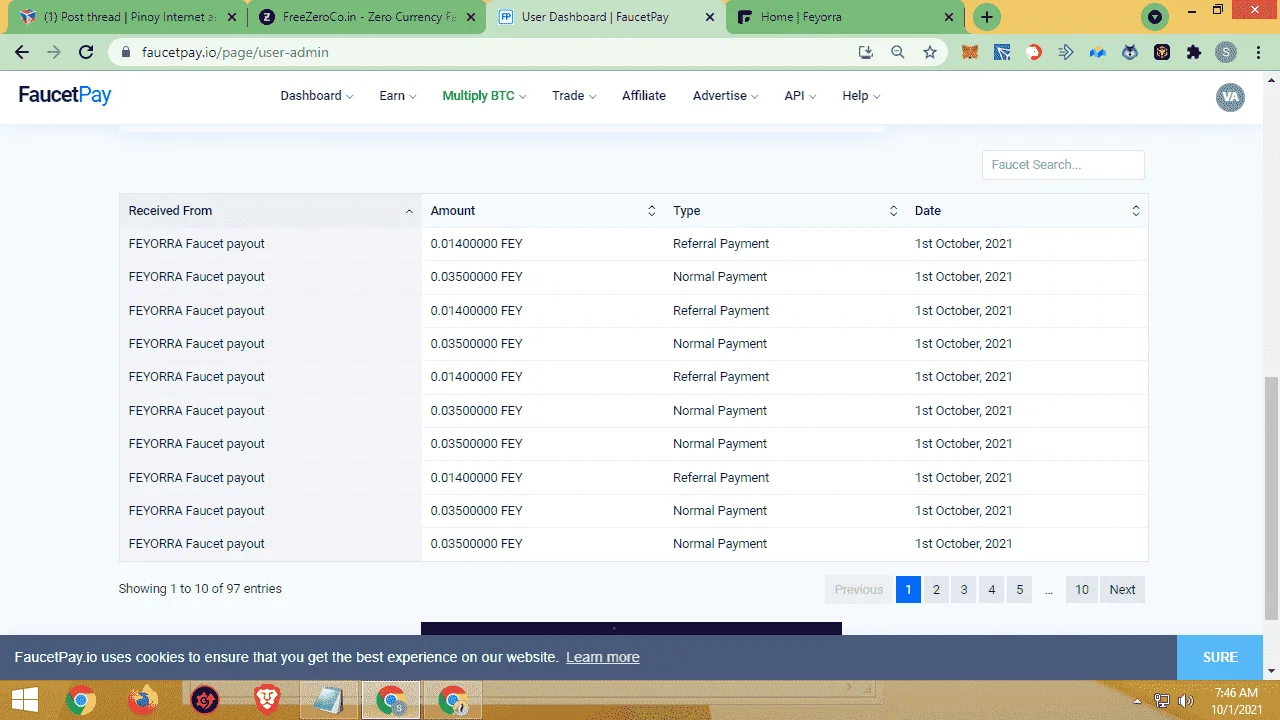Launch Brave browser from the taskbar
Viewport: 1280px width, 720px height.
pos(267,700)
